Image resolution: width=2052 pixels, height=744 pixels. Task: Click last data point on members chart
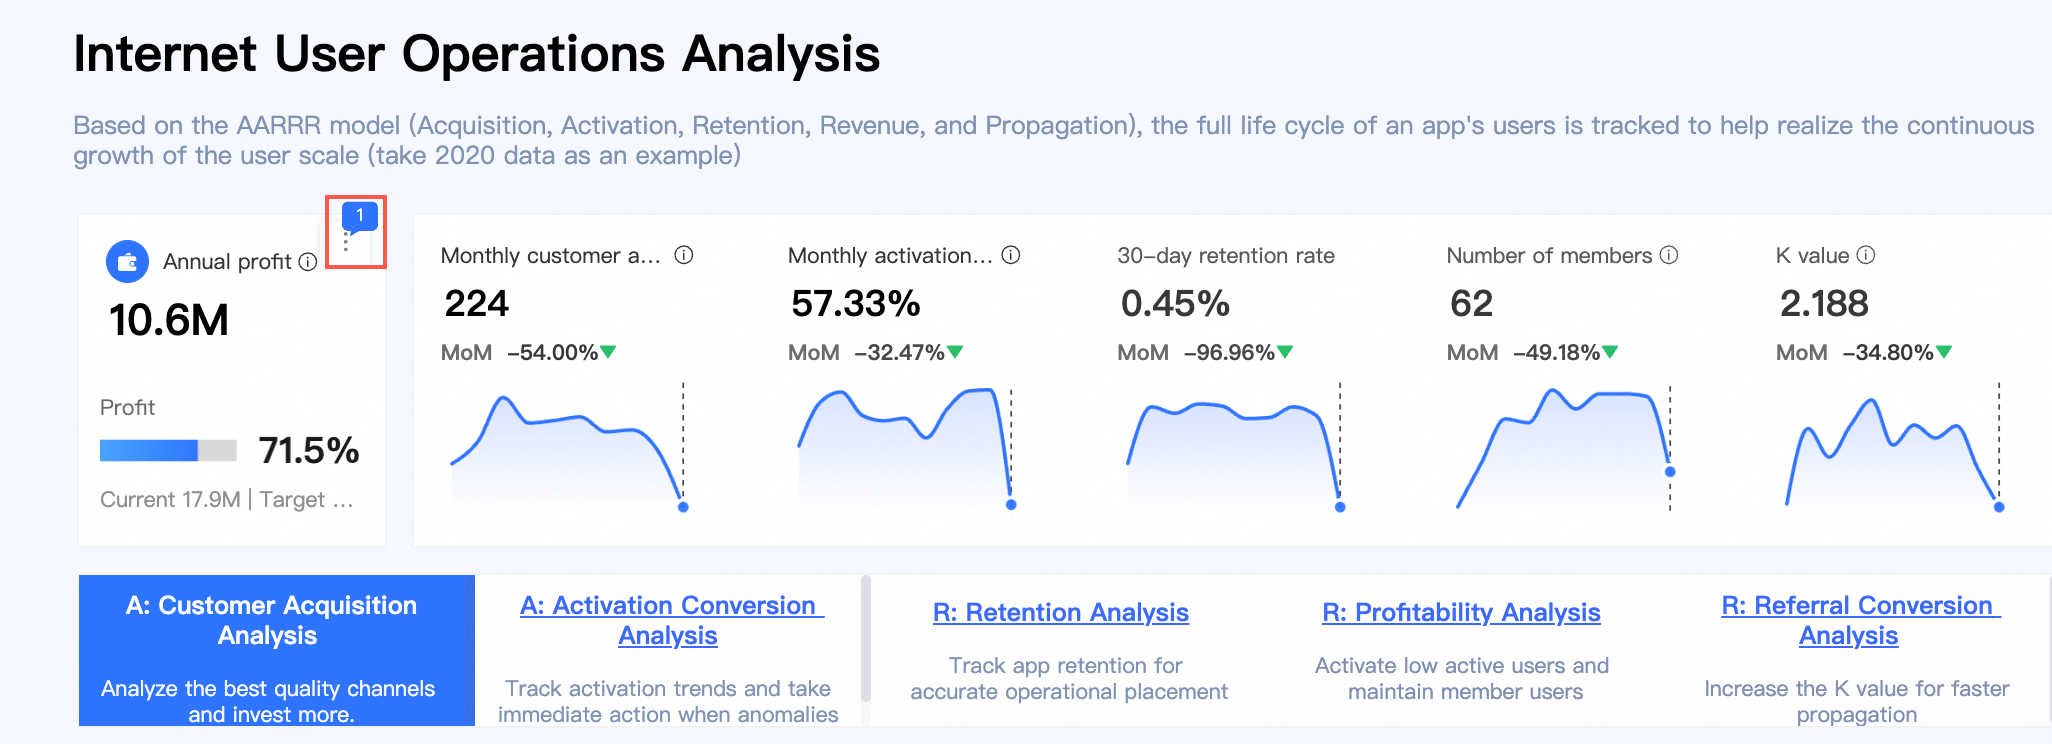tap(1670, 471)
